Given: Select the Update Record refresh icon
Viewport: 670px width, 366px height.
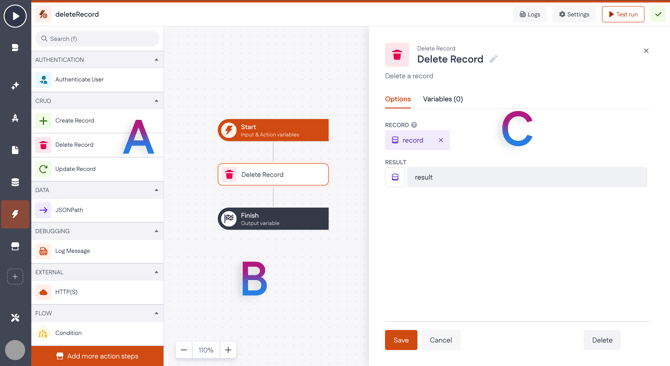Looking at the screenshot, I should coord(43,169).
